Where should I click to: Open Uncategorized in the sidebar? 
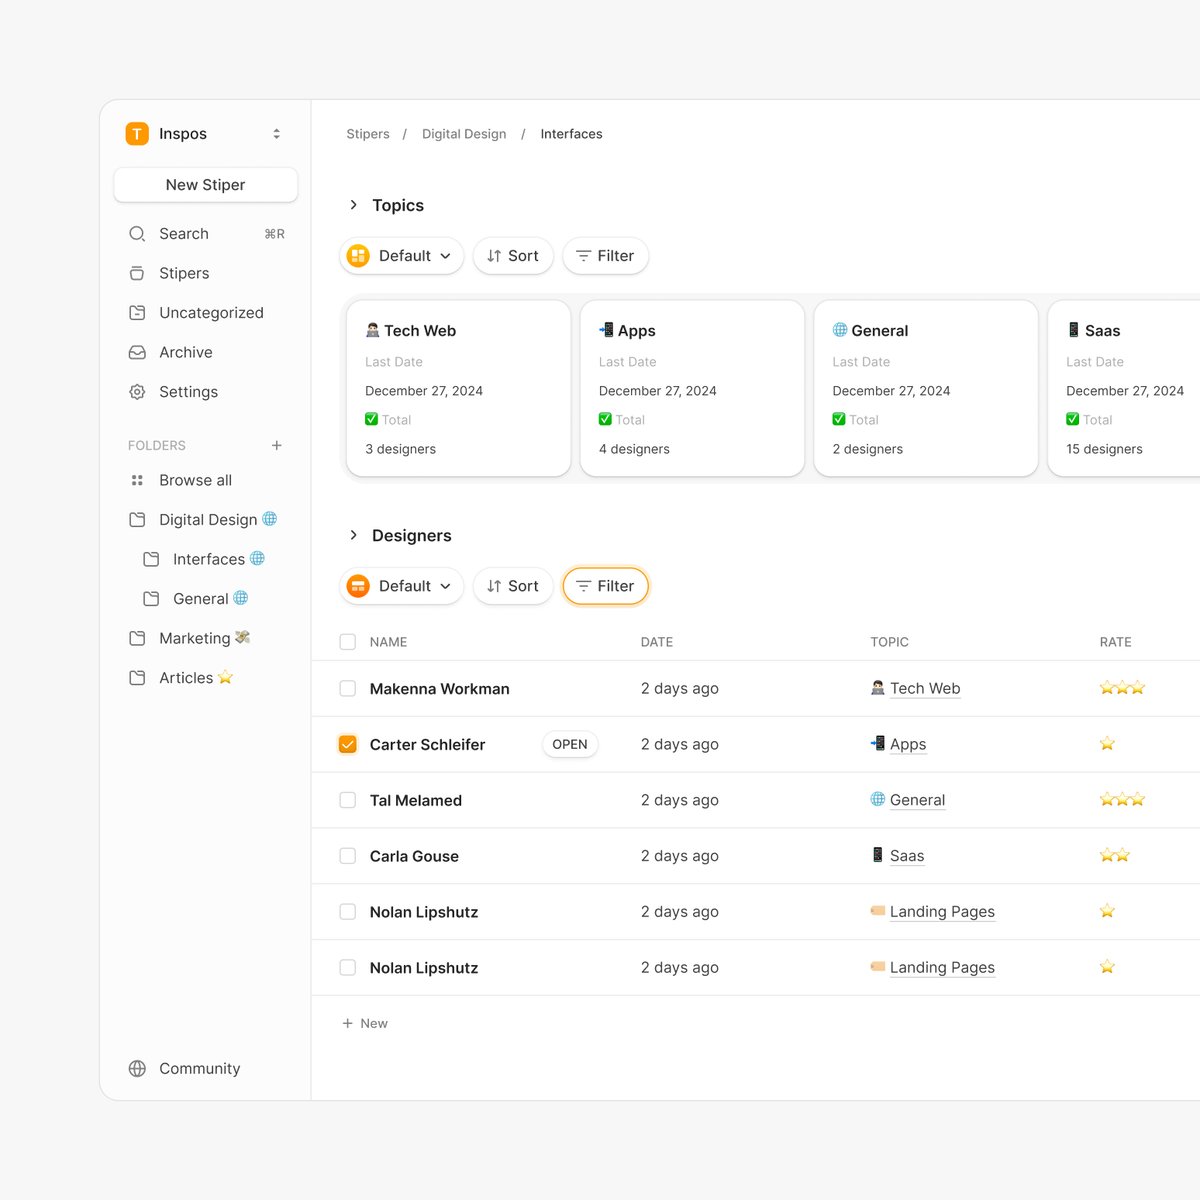[x=211, y=313]
